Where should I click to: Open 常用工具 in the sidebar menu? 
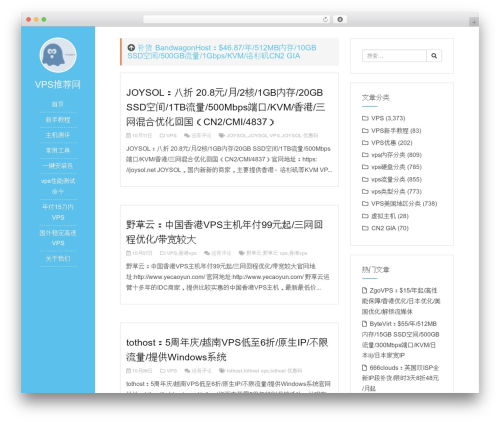58,150
